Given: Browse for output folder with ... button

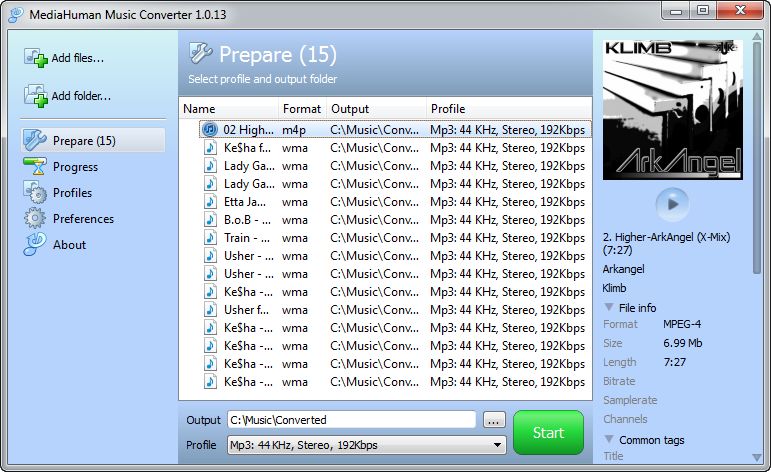Looking at the screenshot, I should [x=494, y=420].
